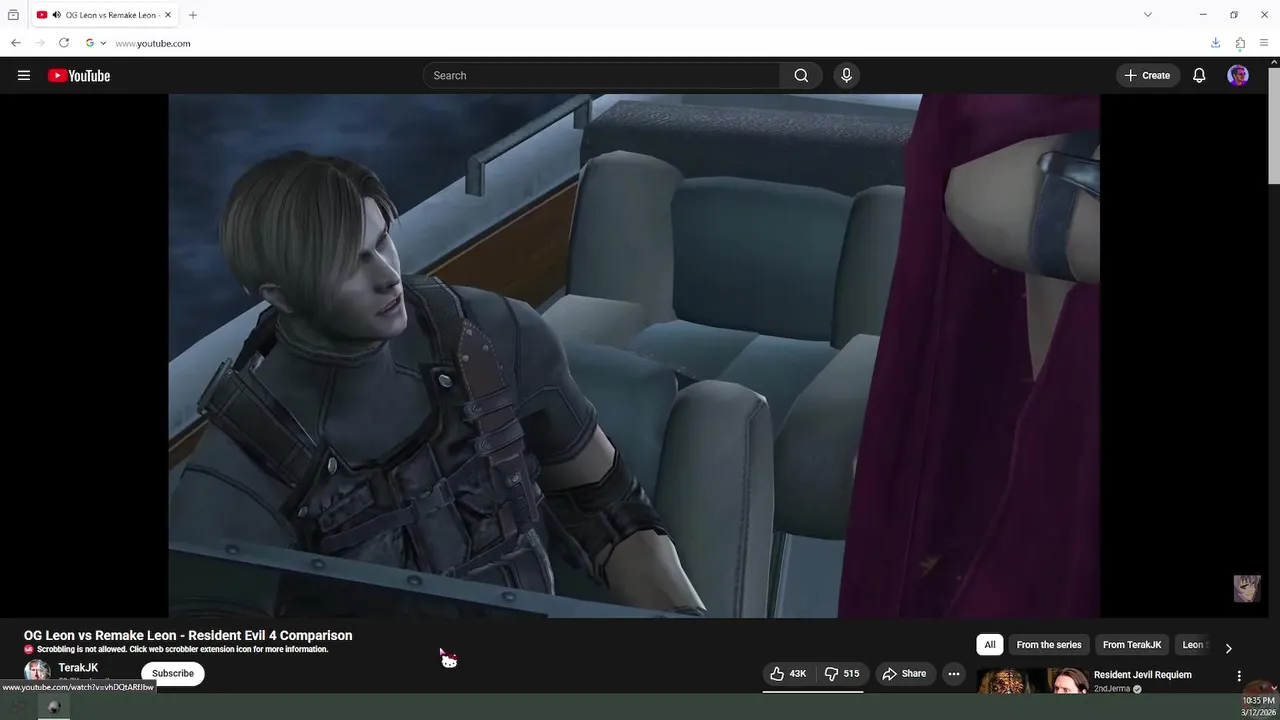The width and height of the screenshot is (1280, 720).
Task: Open TerakJK channel avatar
Action: click(37, 671)
